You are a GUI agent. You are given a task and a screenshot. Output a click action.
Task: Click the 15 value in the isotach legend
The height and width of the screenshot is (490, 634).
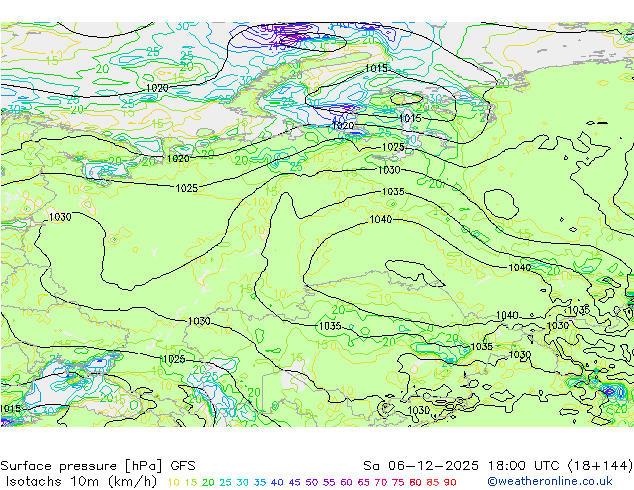tap(191, 482)
